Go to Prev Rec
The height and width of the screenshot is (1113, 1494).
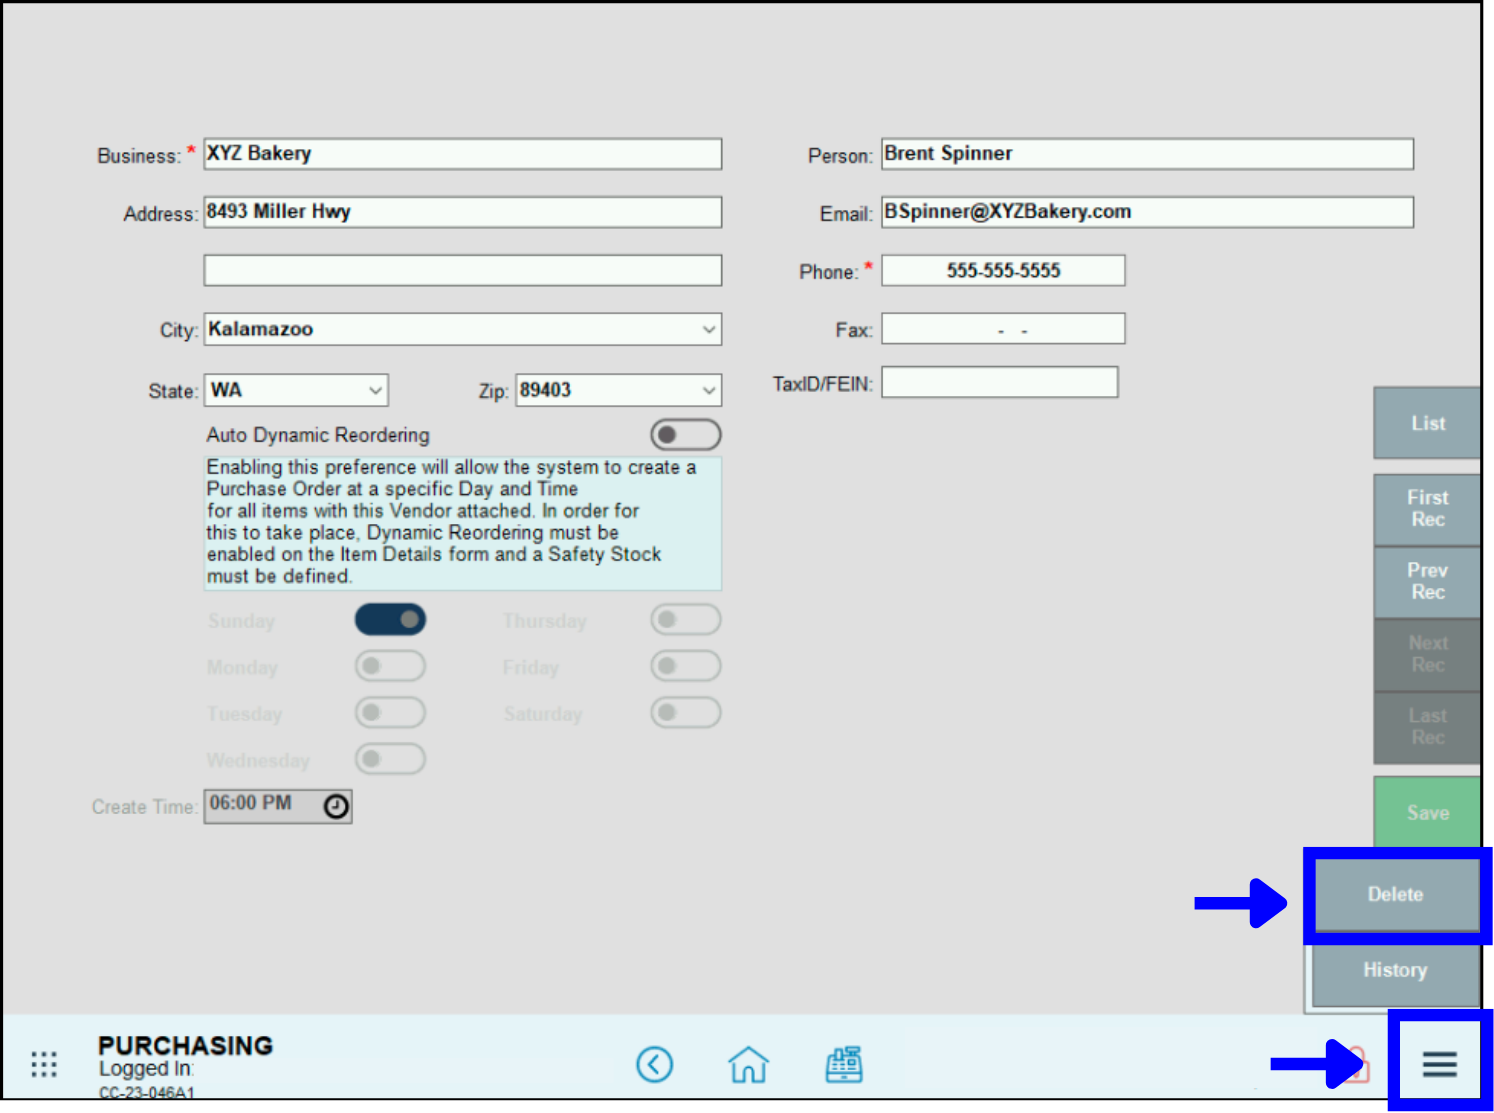point(1427,581)
